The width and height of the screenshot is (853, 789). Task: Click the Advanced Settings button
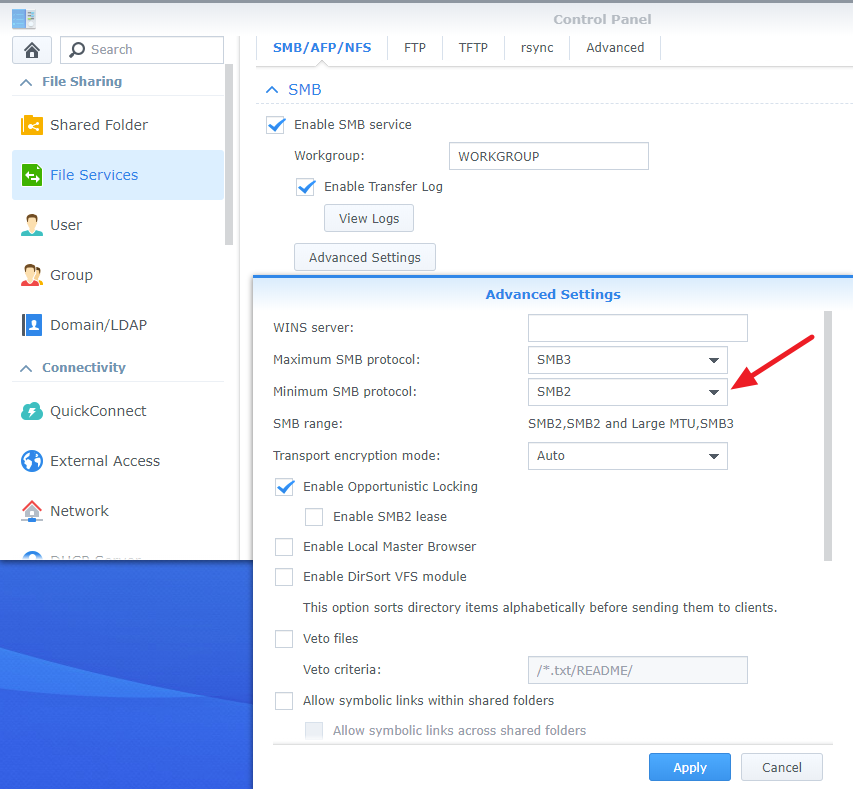pyautogui.click(x=364, y=257)
